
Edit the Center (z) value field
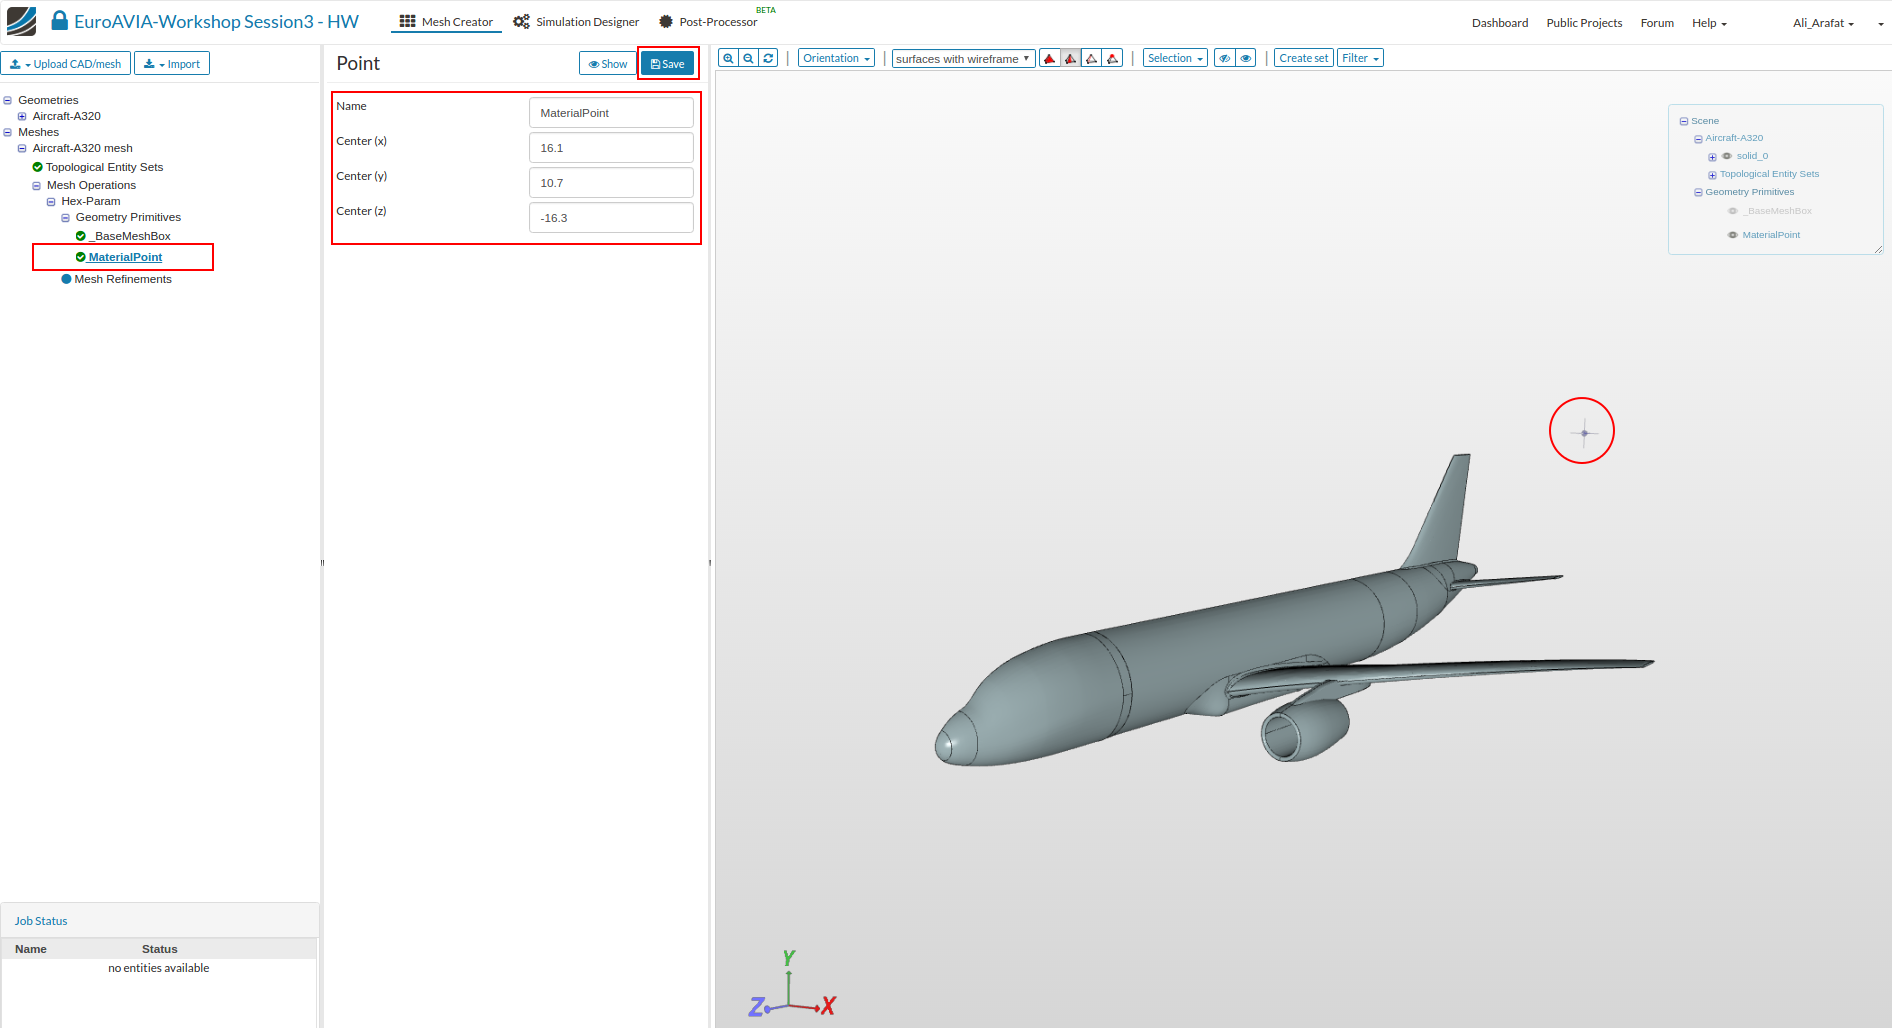[x=611, y=217]
